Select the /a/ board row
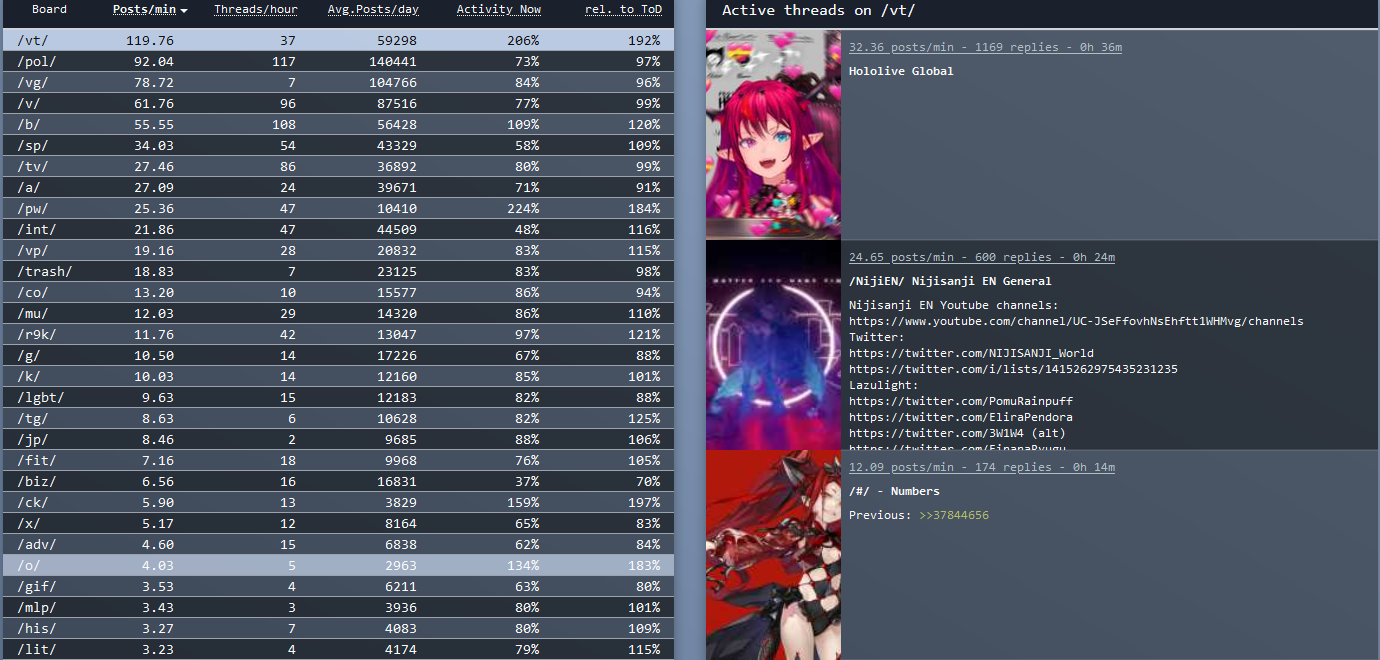 coord(337,187)
